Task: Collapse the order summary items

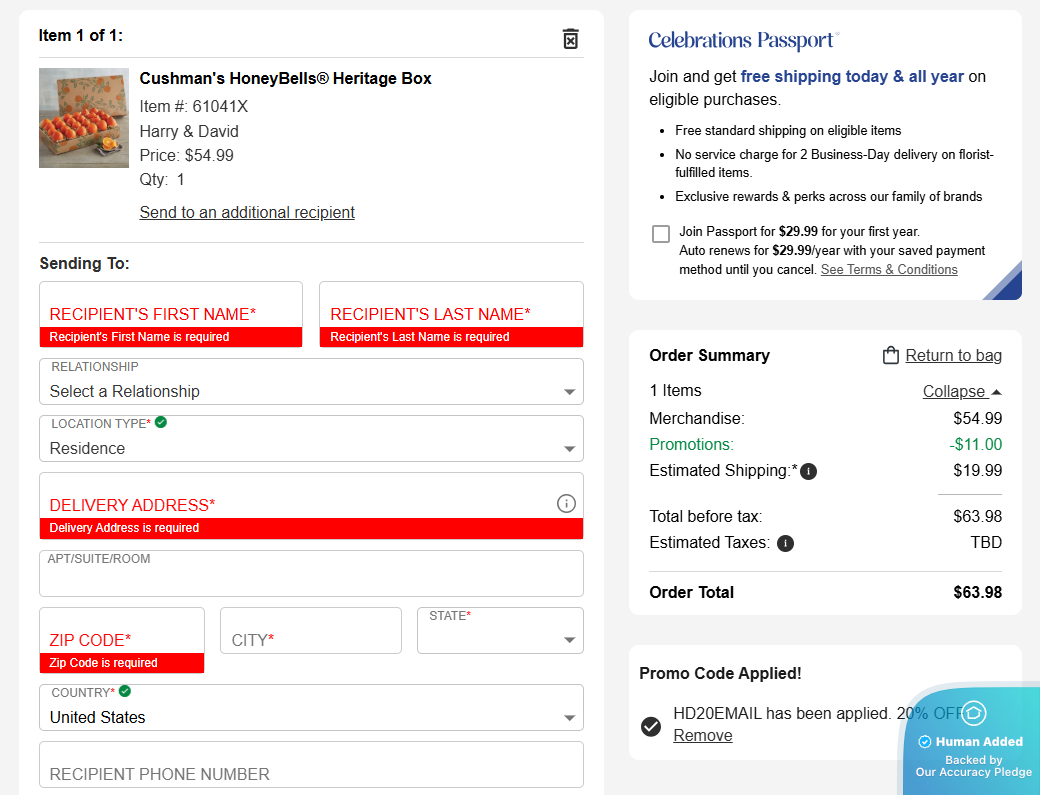Action: click(x=961, y=391)
